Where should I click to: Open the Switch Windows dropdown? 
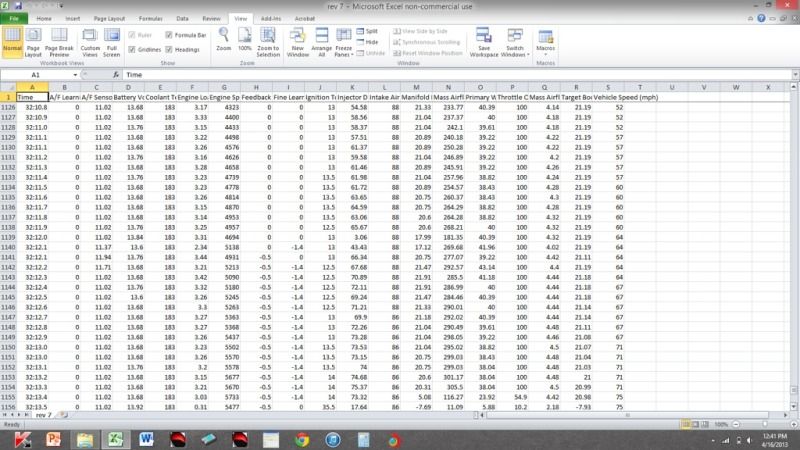pos(516,50)
